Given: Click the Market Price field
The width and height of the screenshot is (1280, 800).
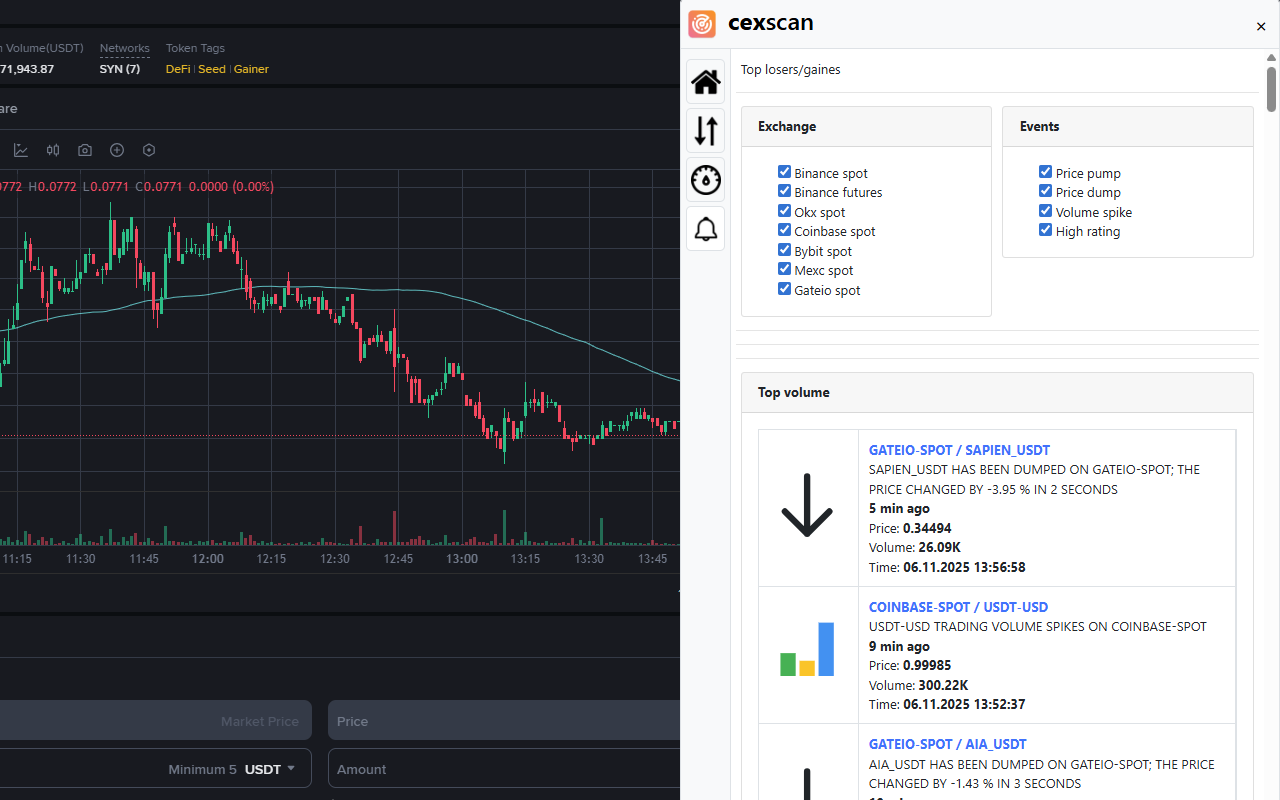Looking at the screenshot, I should tap(156, 721).
